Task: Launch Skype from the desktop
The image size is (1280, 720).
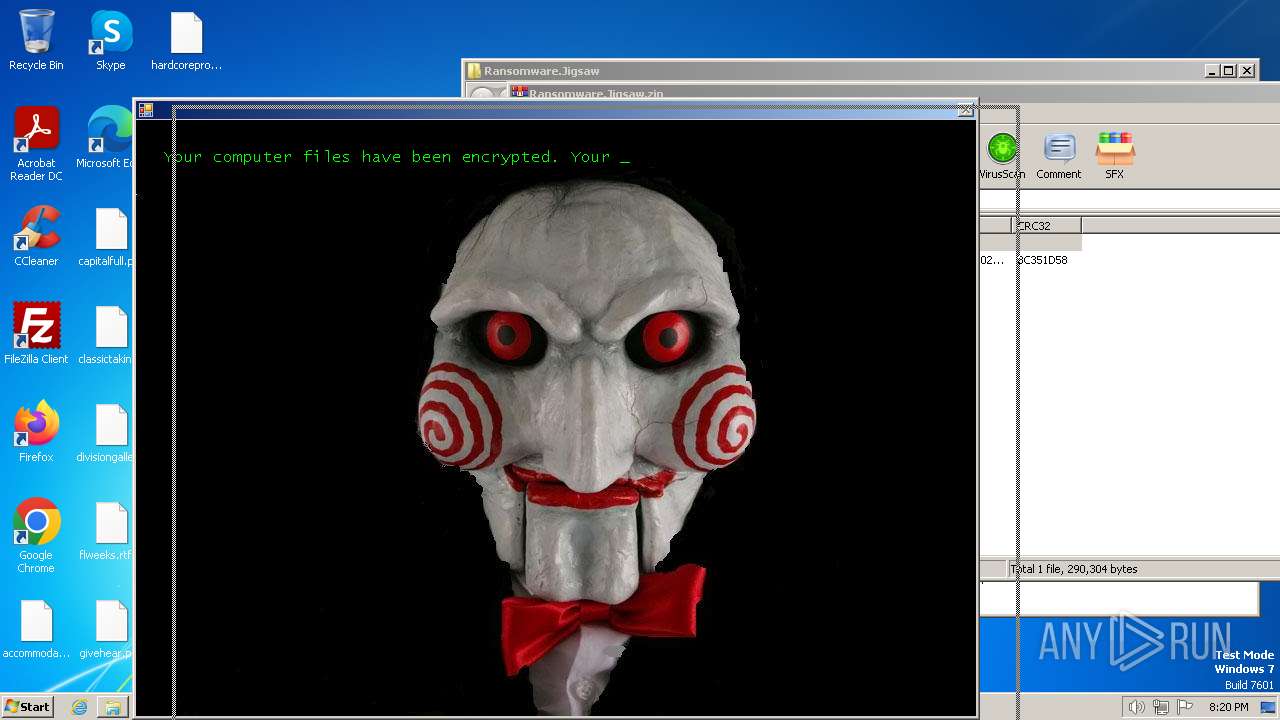Action: (x=110, y=40)
